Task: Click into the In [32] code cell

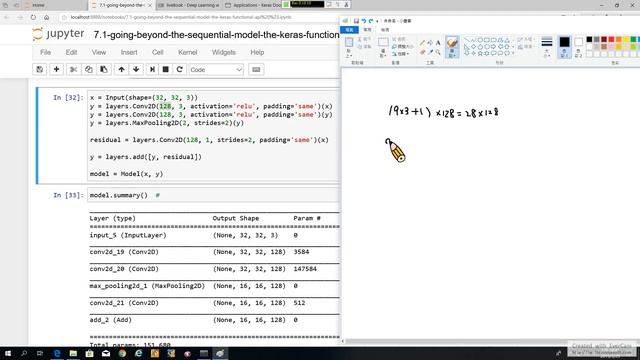Action: (x=214, y=136)
